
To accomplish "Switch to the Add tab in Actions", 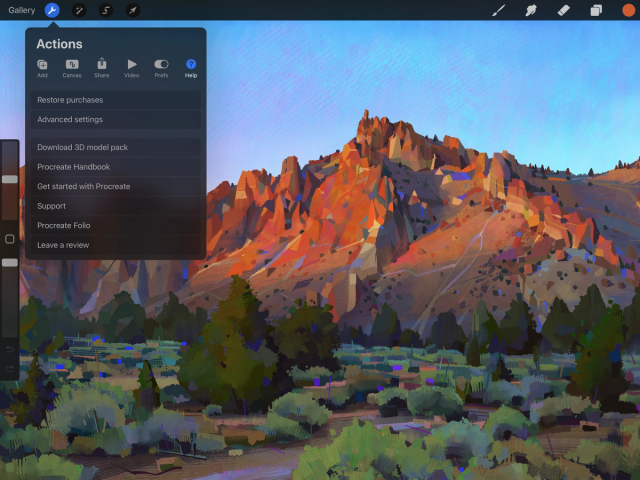I will 42,68.
